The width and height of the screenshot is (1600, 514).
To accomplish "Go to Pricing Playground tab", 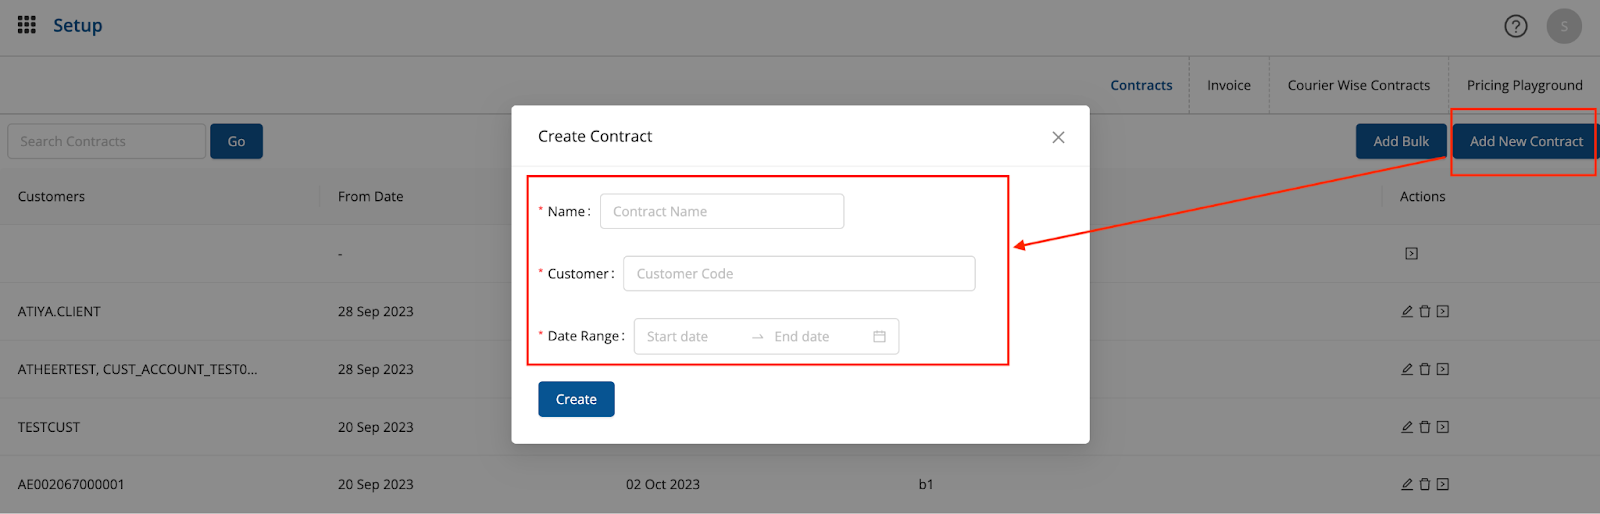I will coord(1524,86).
